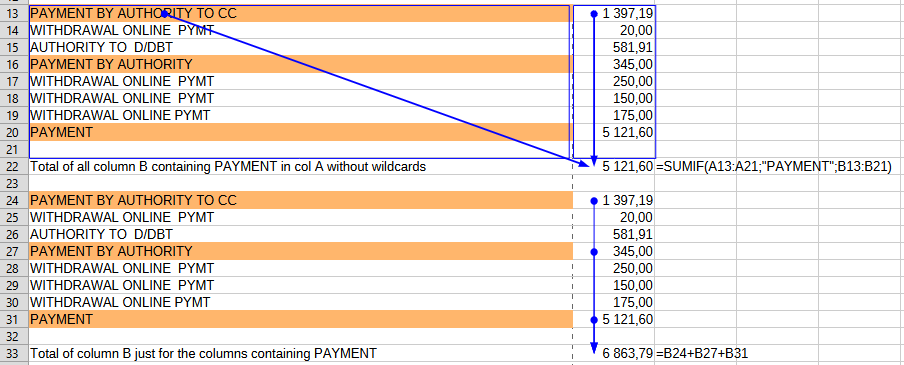Select value 5 121,60 in row 31
The width and height of the screenshot is (904, 365).
coord(627,319)
